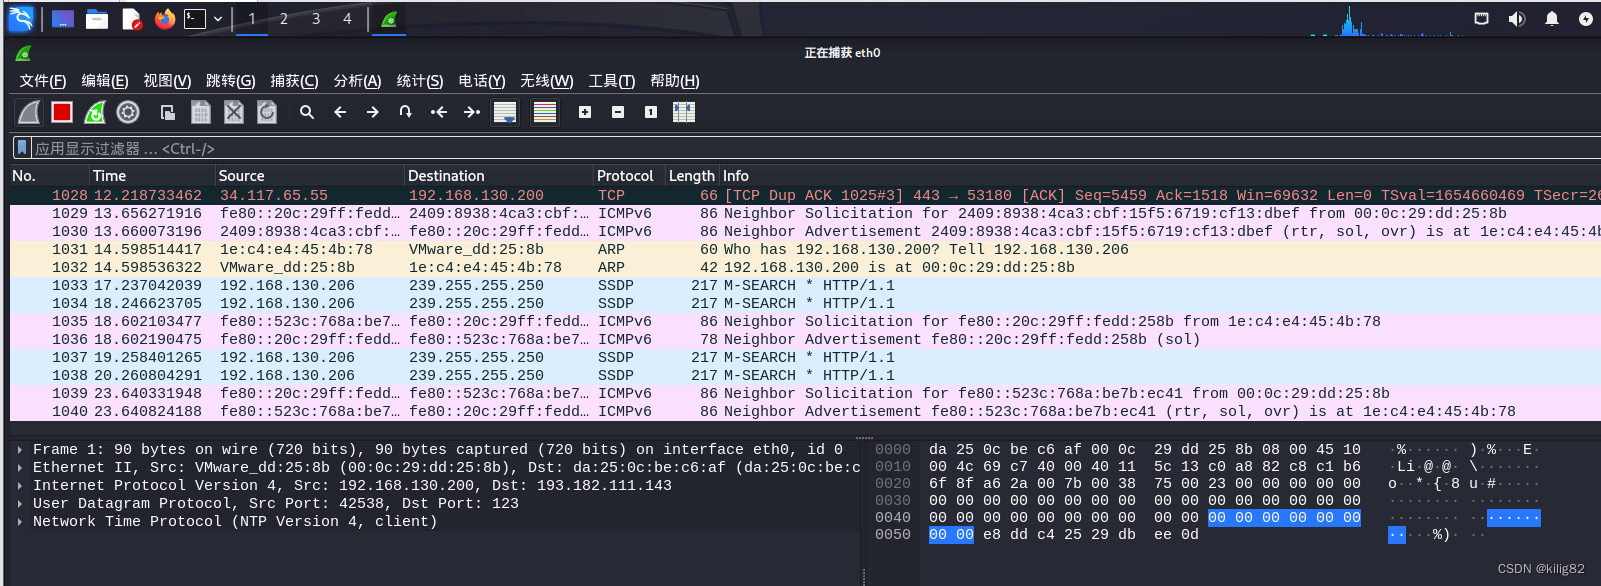Sort packets by Time column header

(152, 176)
